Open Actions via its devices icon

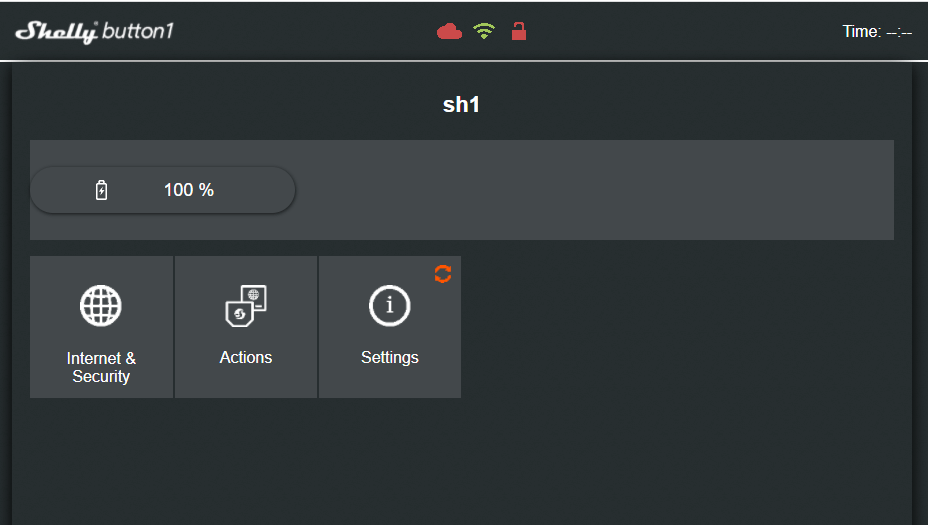(246, 305)
